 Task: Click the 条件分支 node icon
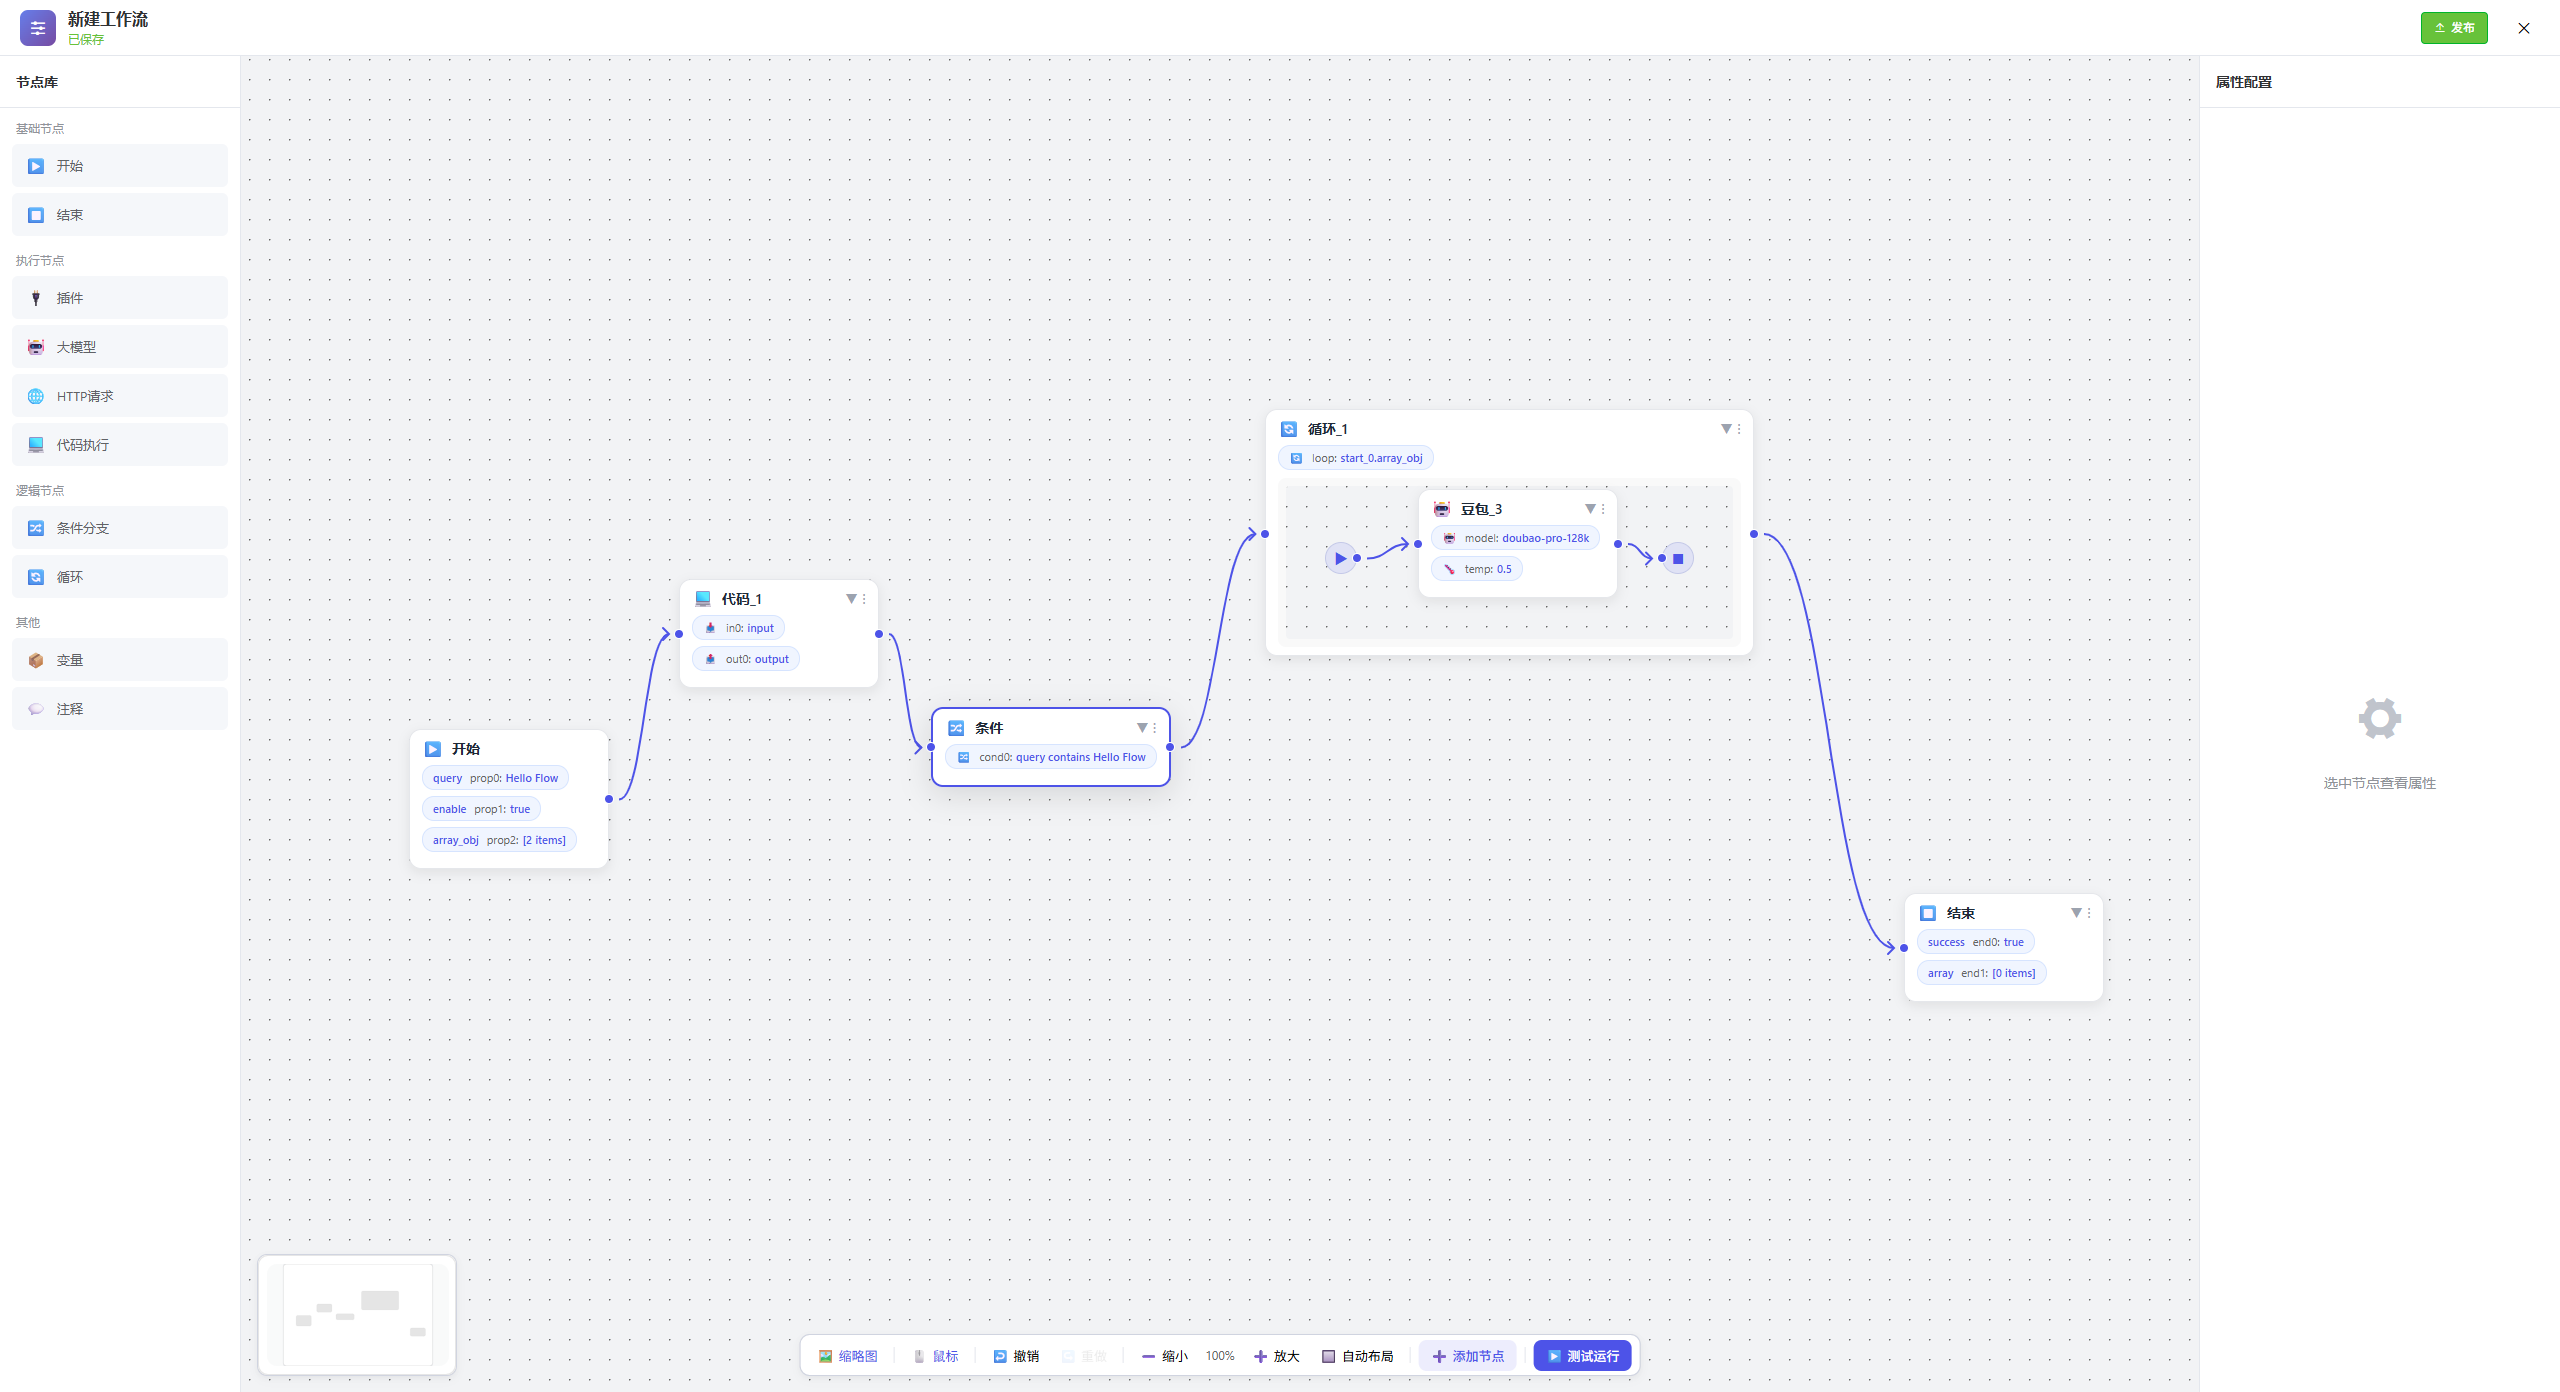(36, 528)
